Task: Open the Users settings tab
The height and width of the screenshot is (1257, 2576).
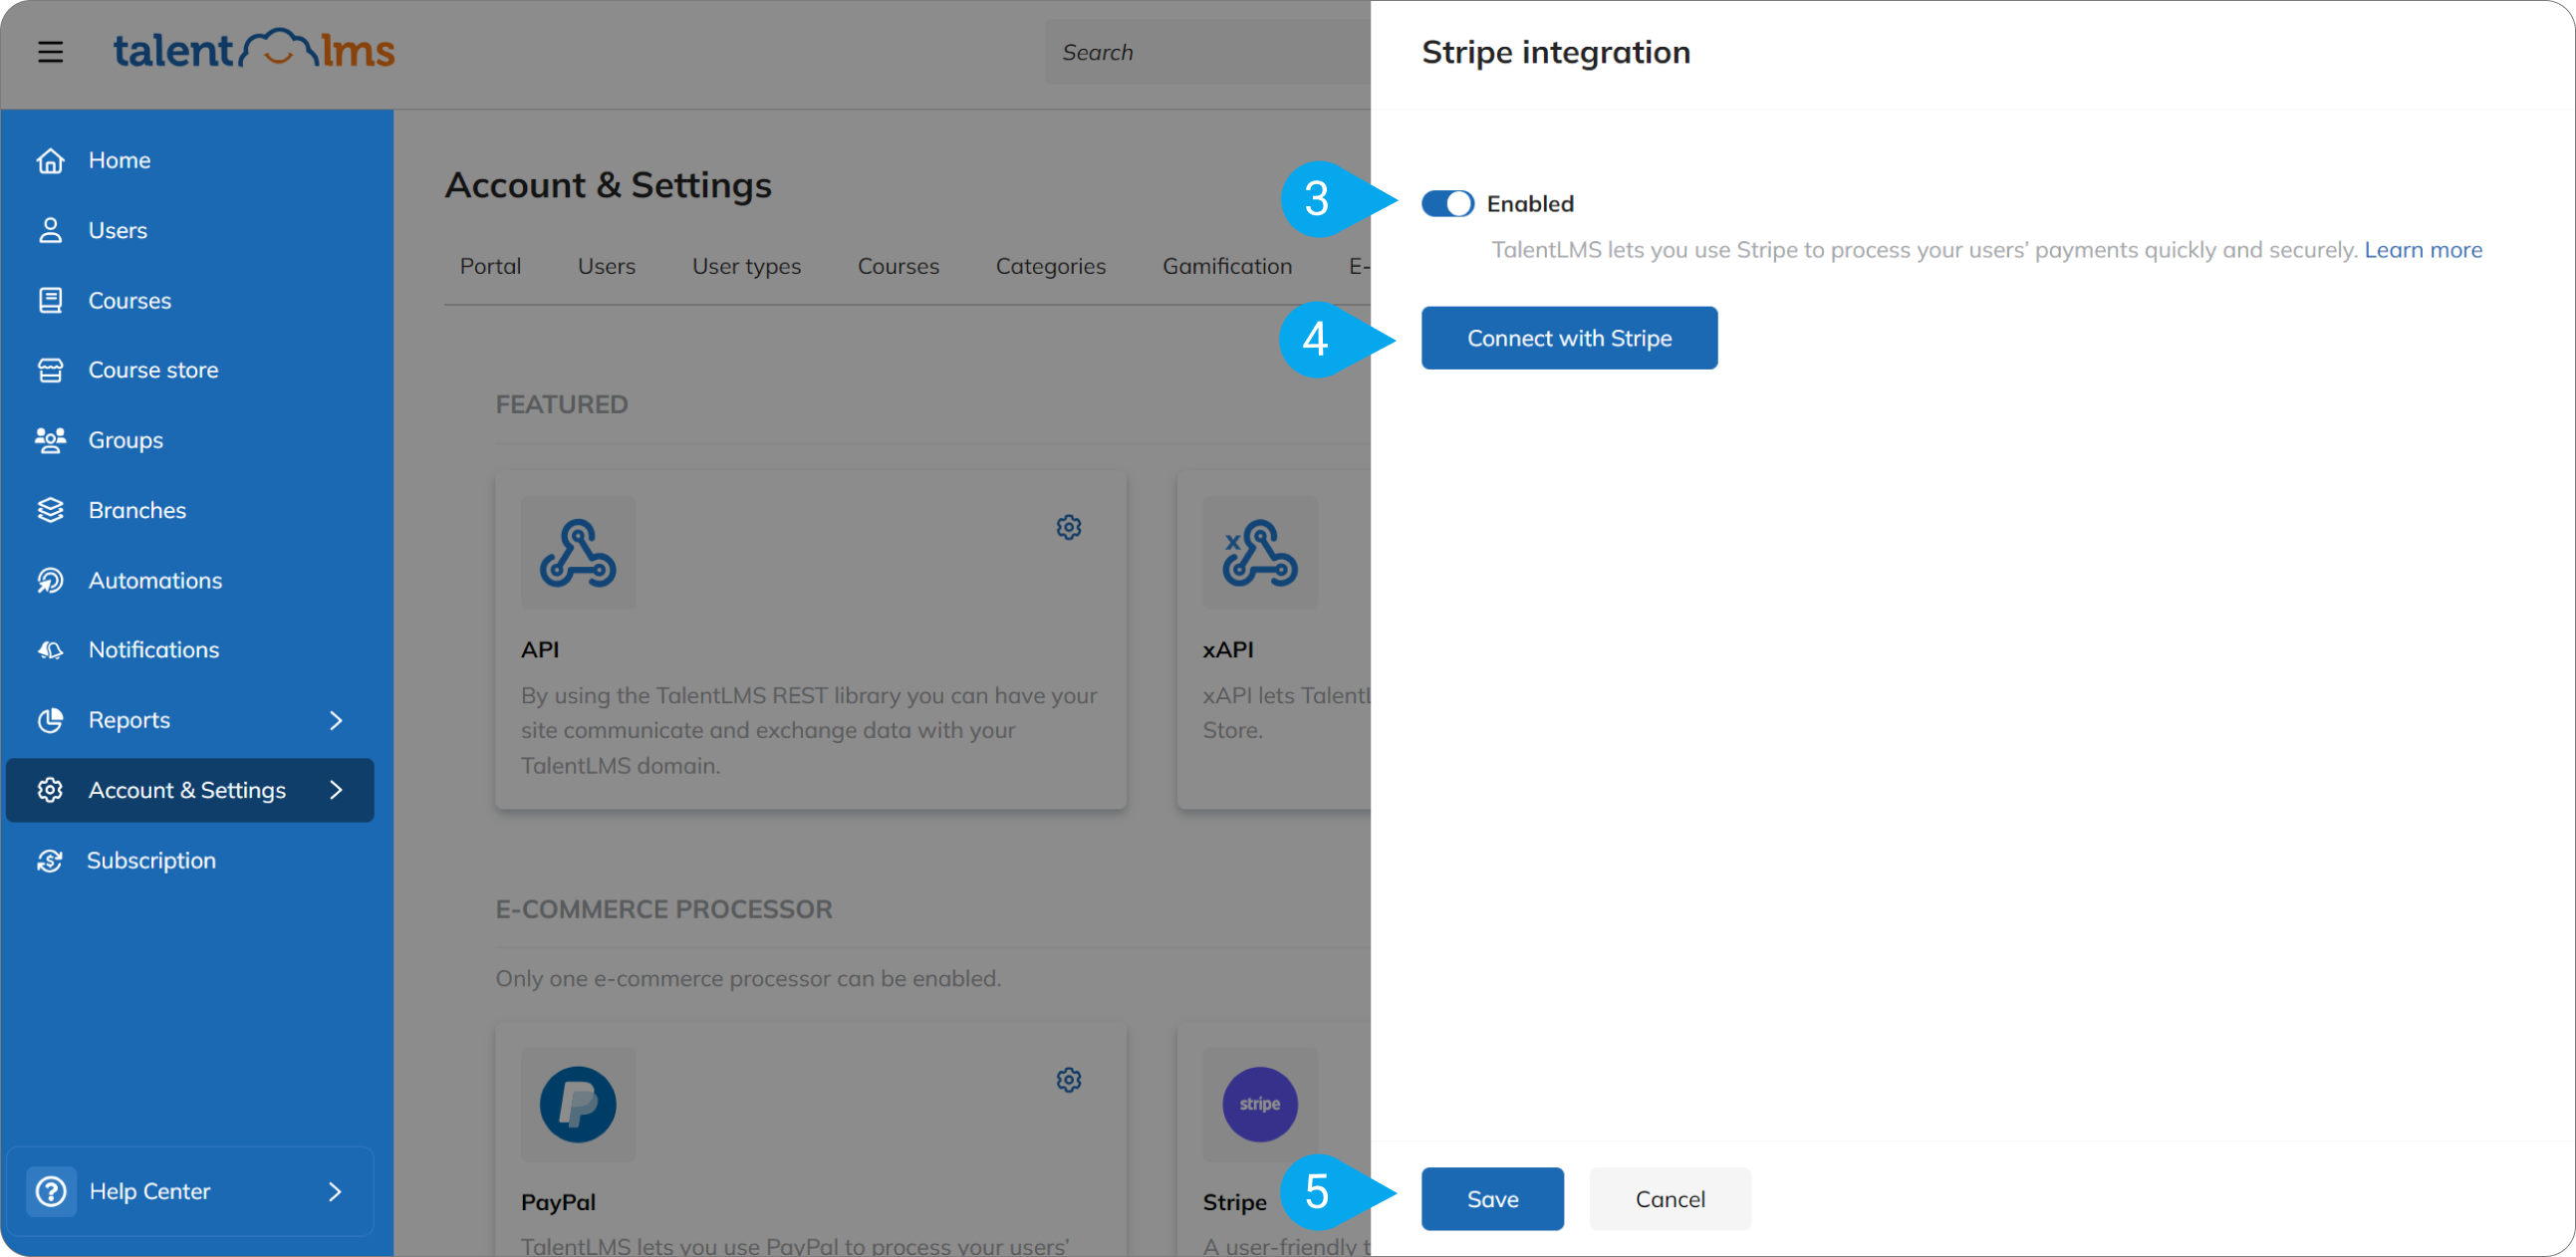Action: (606, 266)
